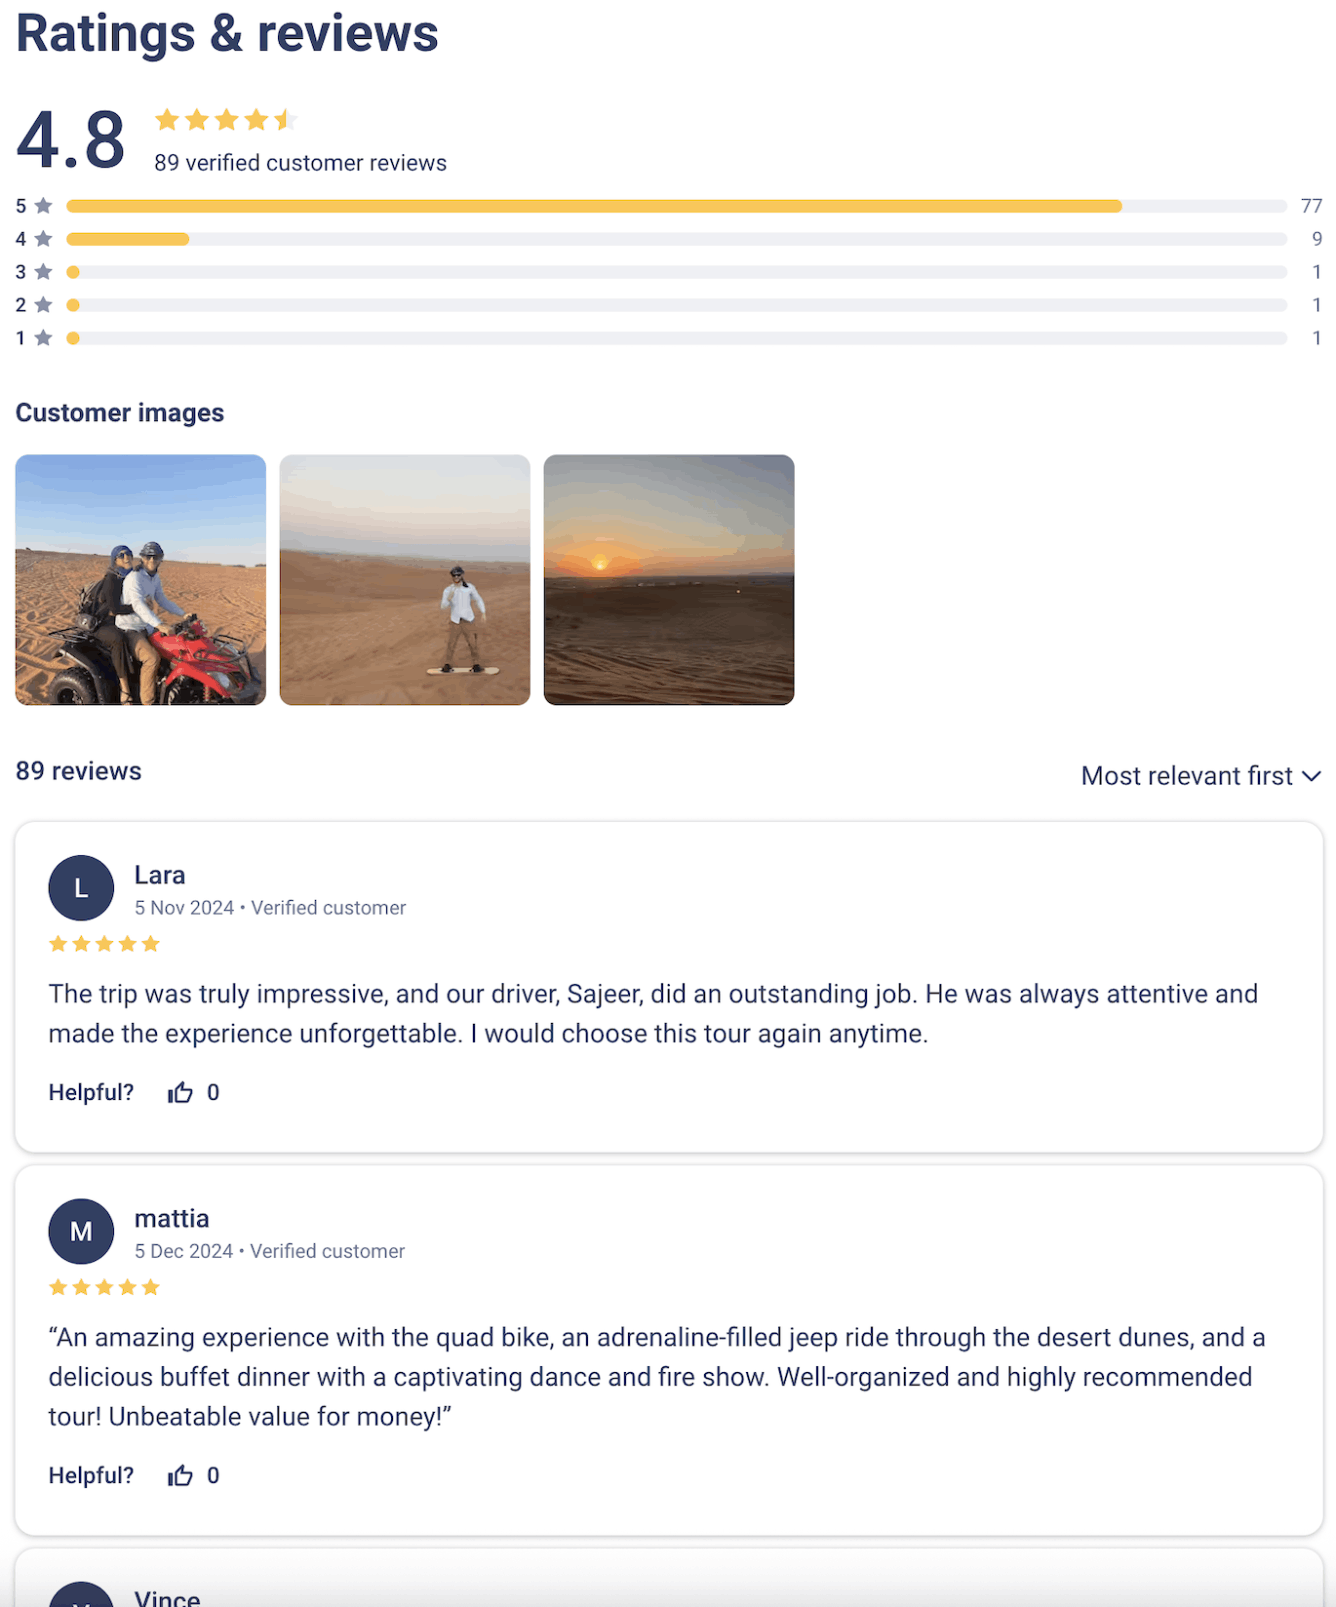
Task: Click the 3 star rating row icon
Action: (x=43, y=272)
